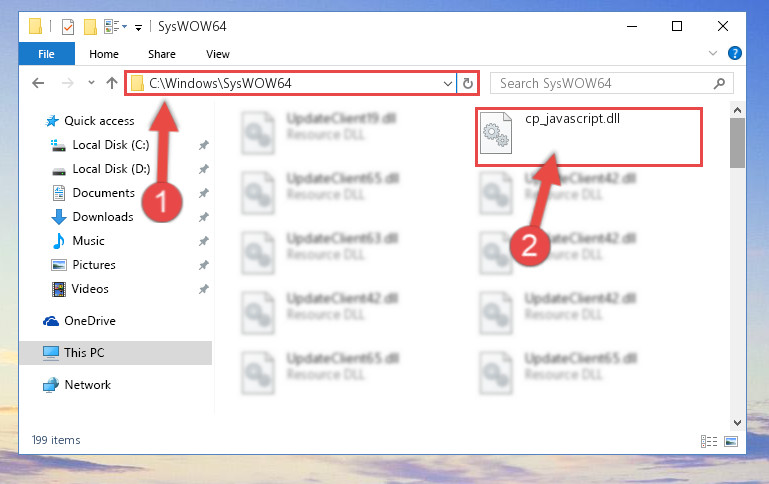
Task: Unpin Downloads from Quick access
Action: (204, 217)
